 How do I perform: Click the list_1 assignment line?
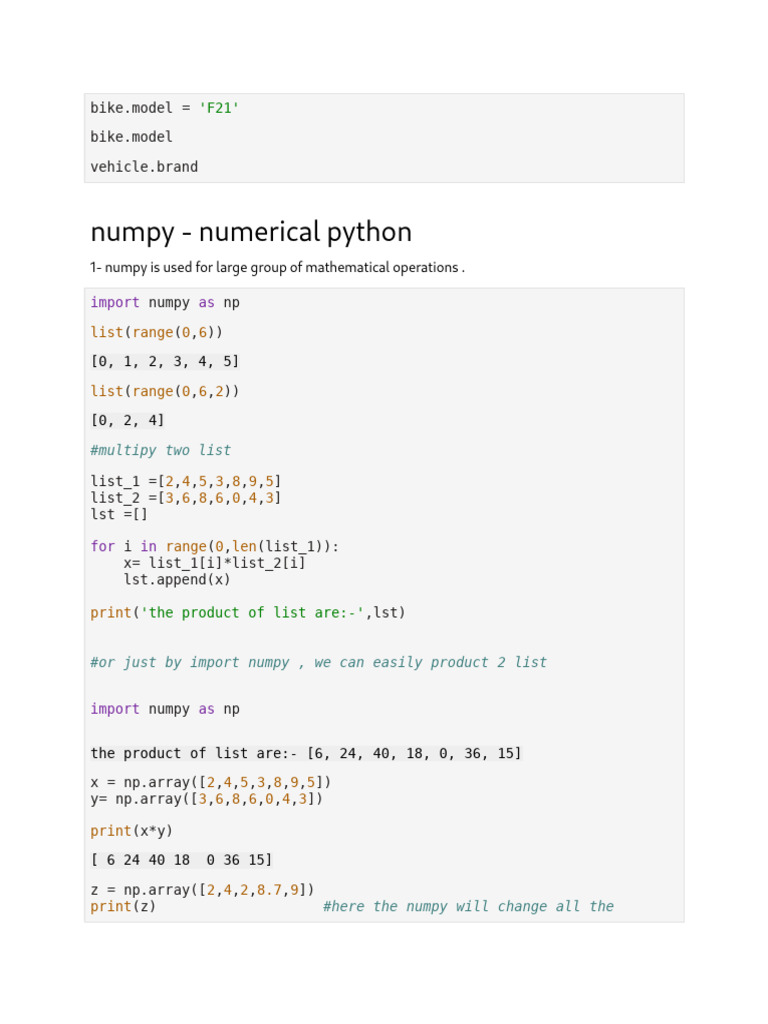coord(186,481)
